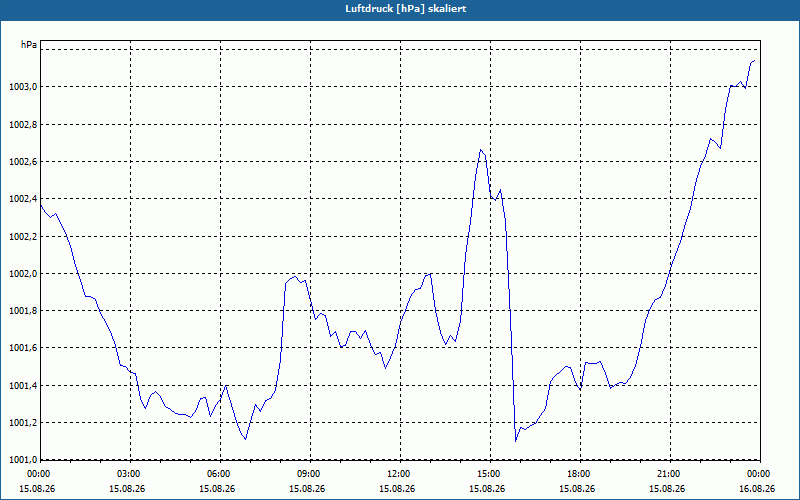Click the 15:00 time label

[490, 474]
